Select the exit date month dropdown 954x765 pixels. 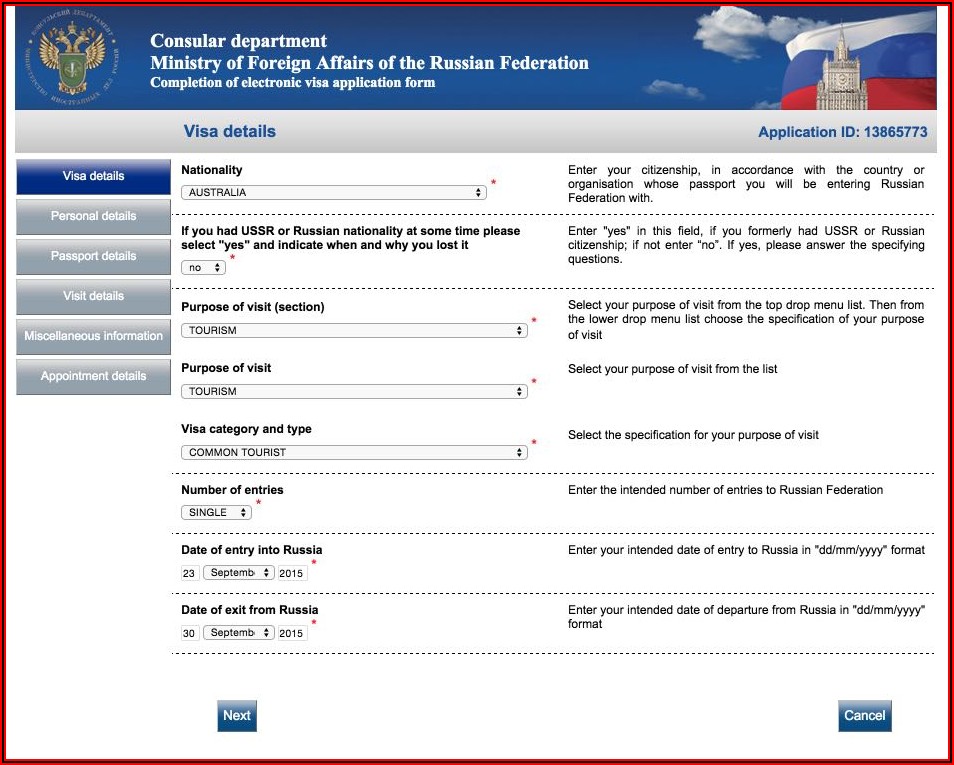point(238,633)
